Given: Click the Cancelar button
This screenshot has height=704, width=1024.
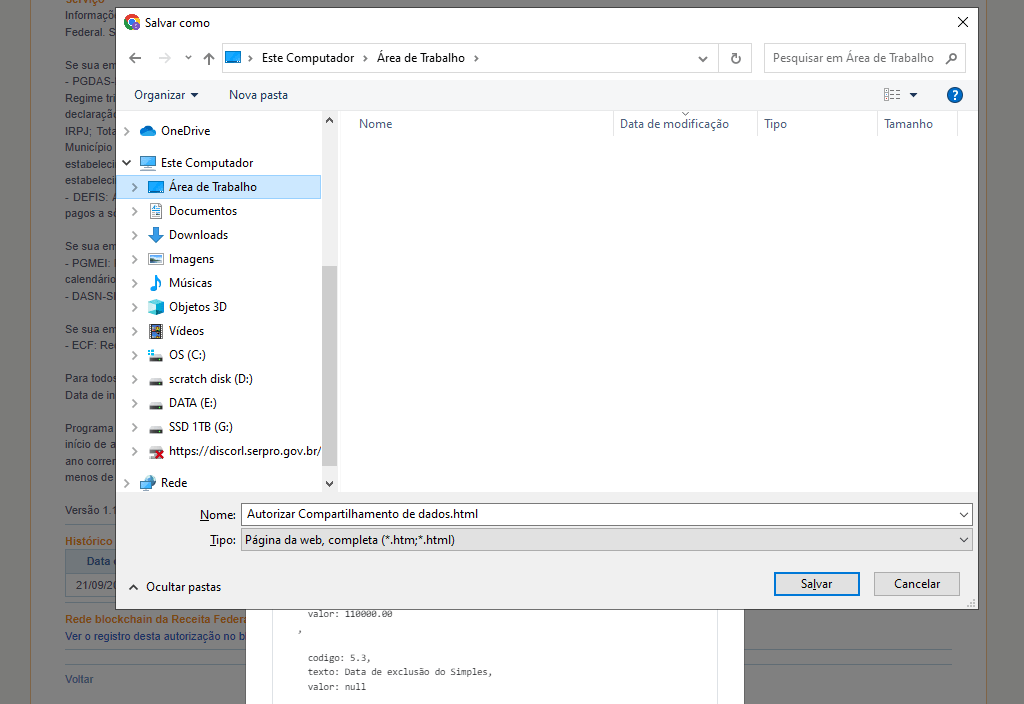Looking at the screenshot, I should [x=916, y=584].
